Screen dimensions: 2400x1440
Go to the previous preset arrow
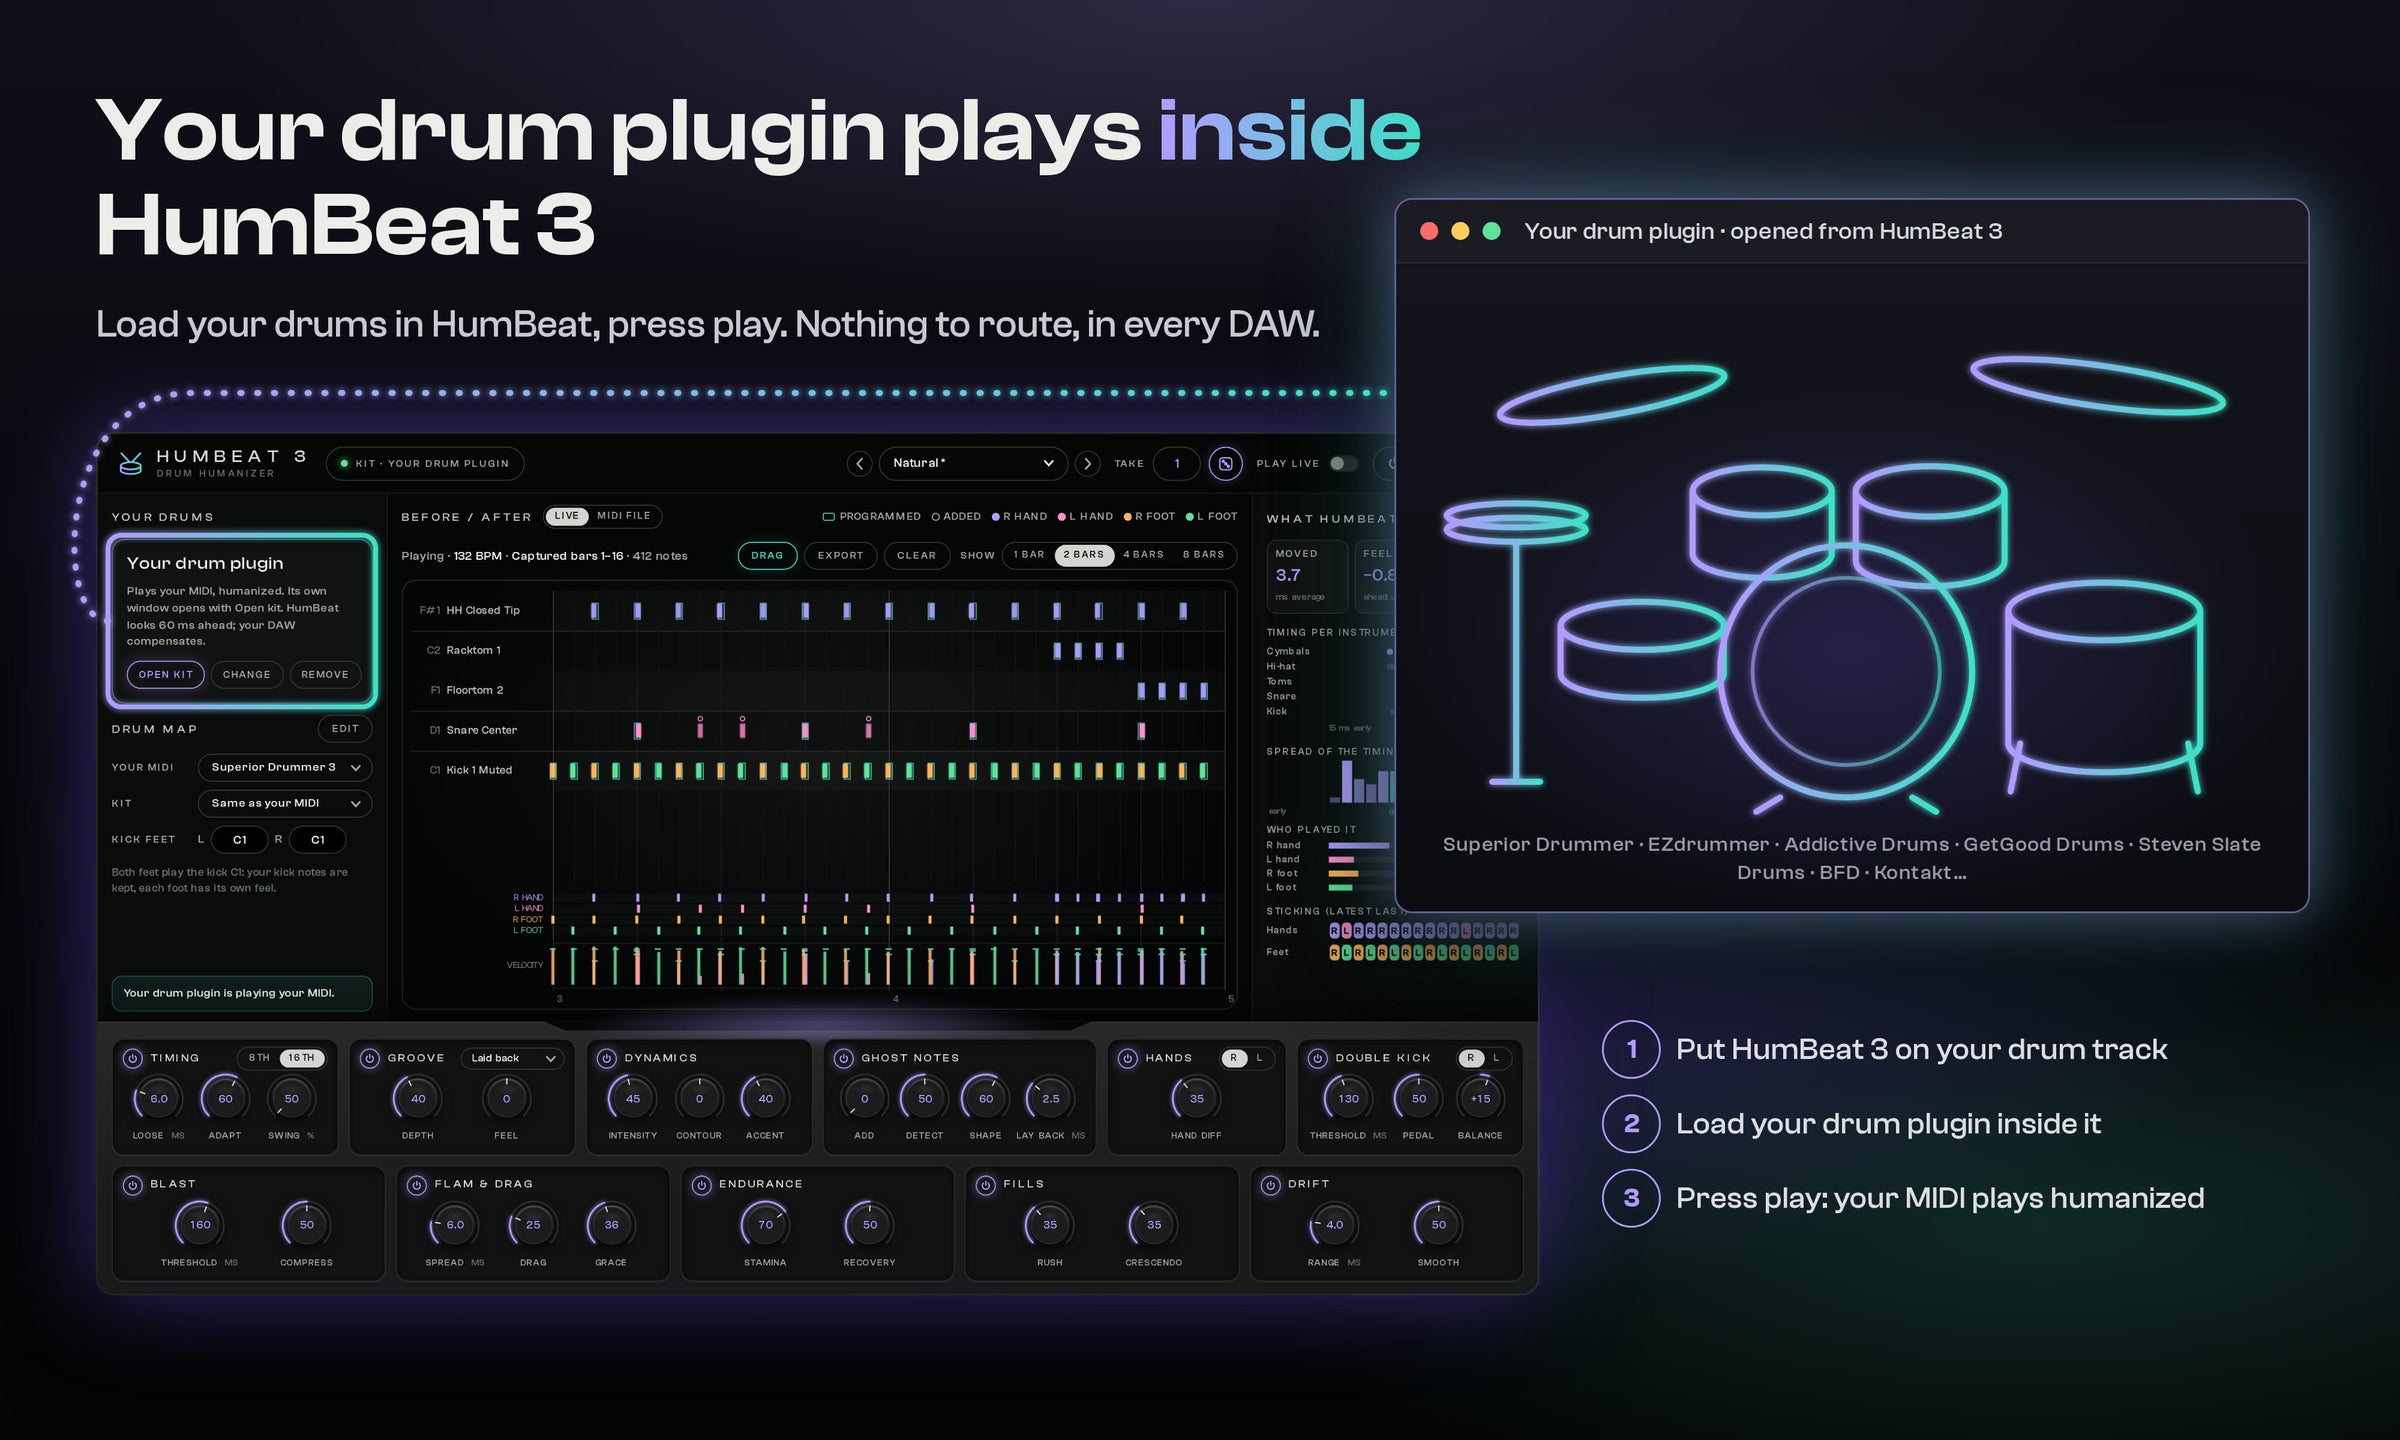click(859, 463)
